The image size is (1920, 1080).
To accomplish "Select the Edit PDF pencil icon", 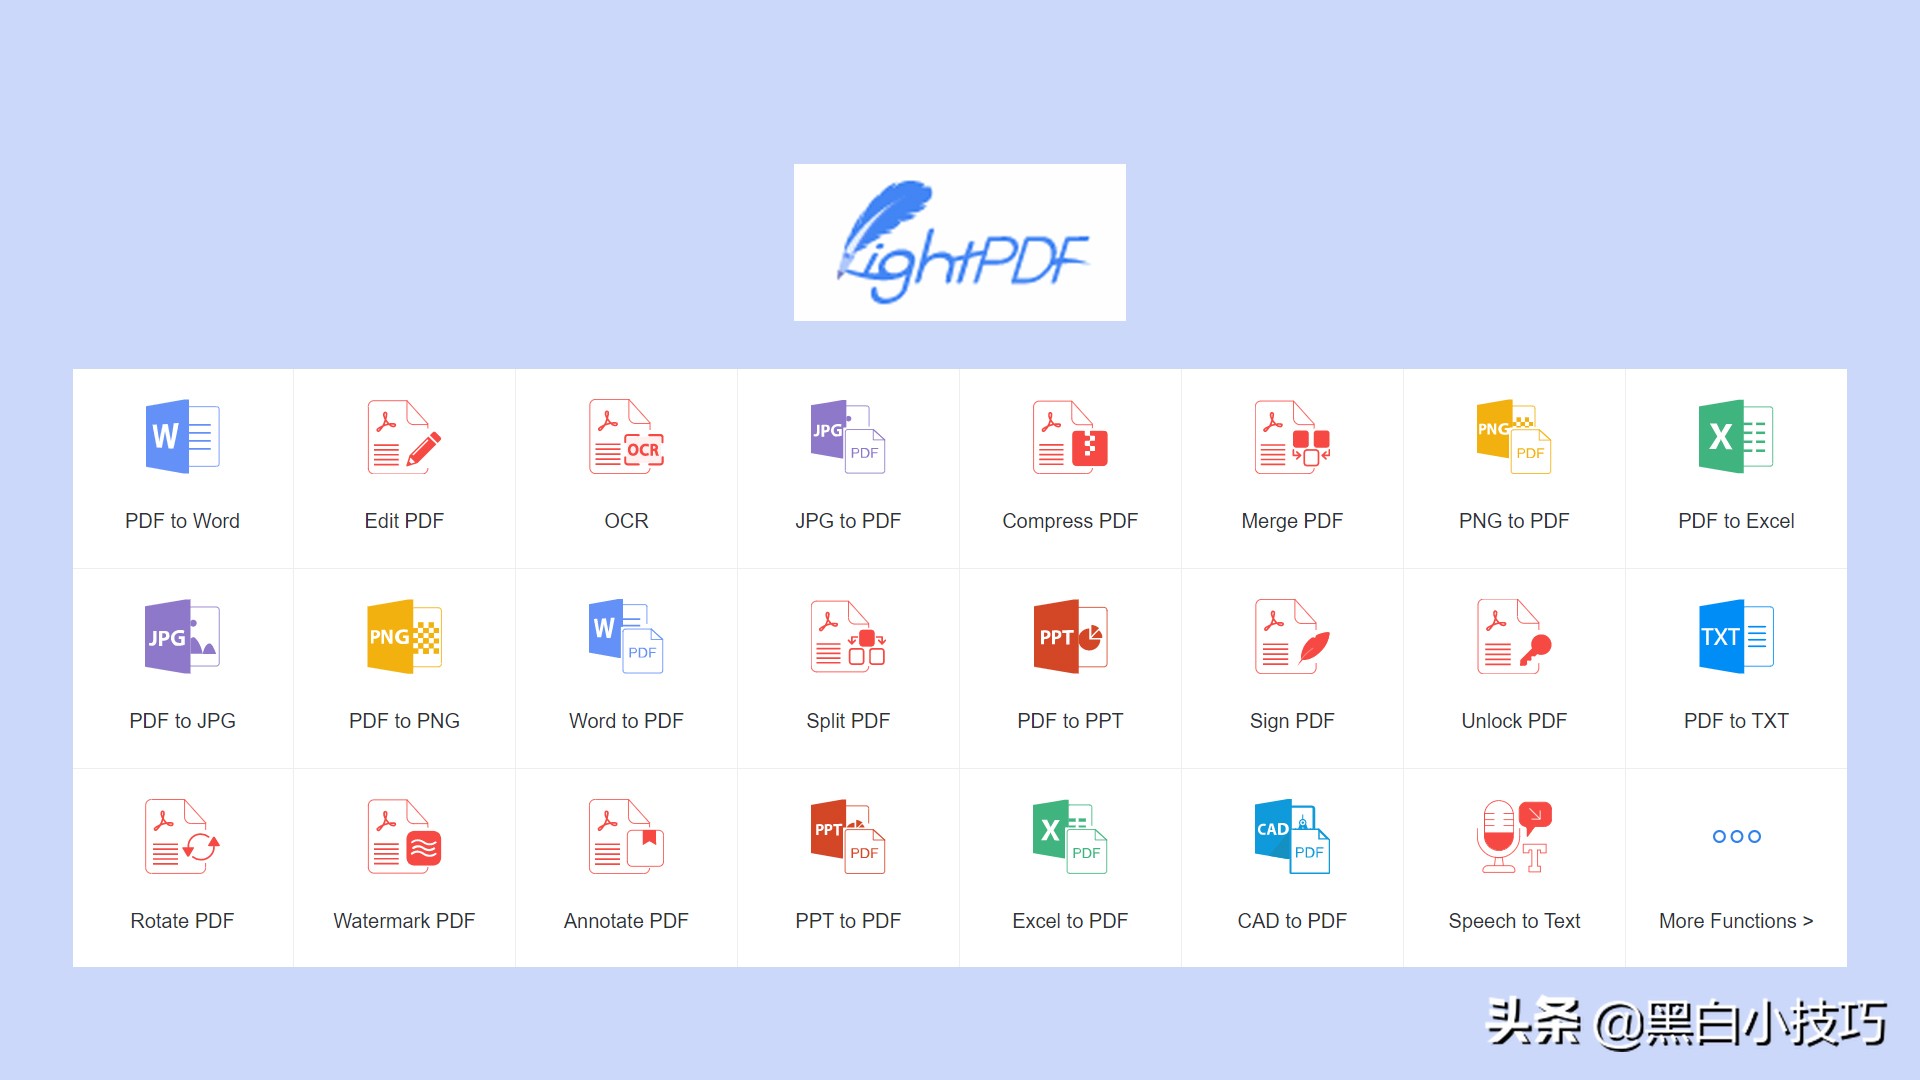I will point(404,437).
